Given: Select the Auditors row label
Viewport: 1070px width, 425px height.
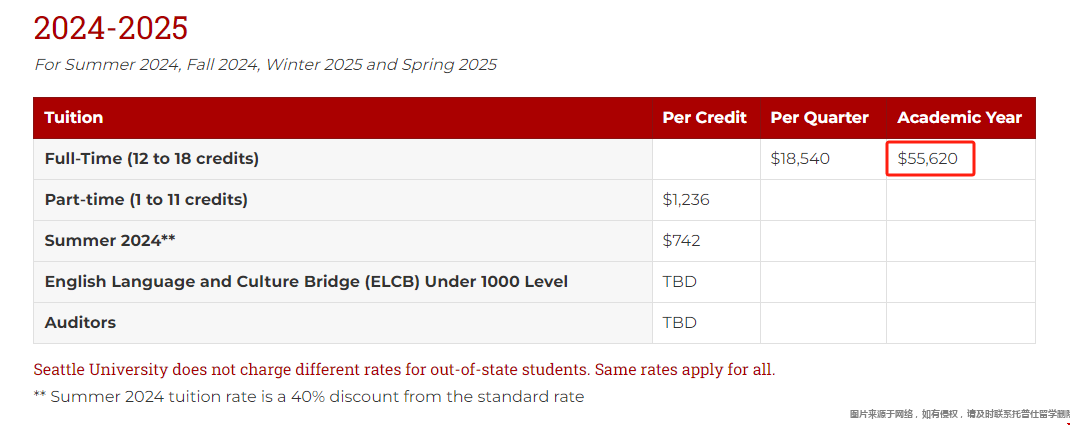Looking at the screenshot, I should click(x=80, y=323).
